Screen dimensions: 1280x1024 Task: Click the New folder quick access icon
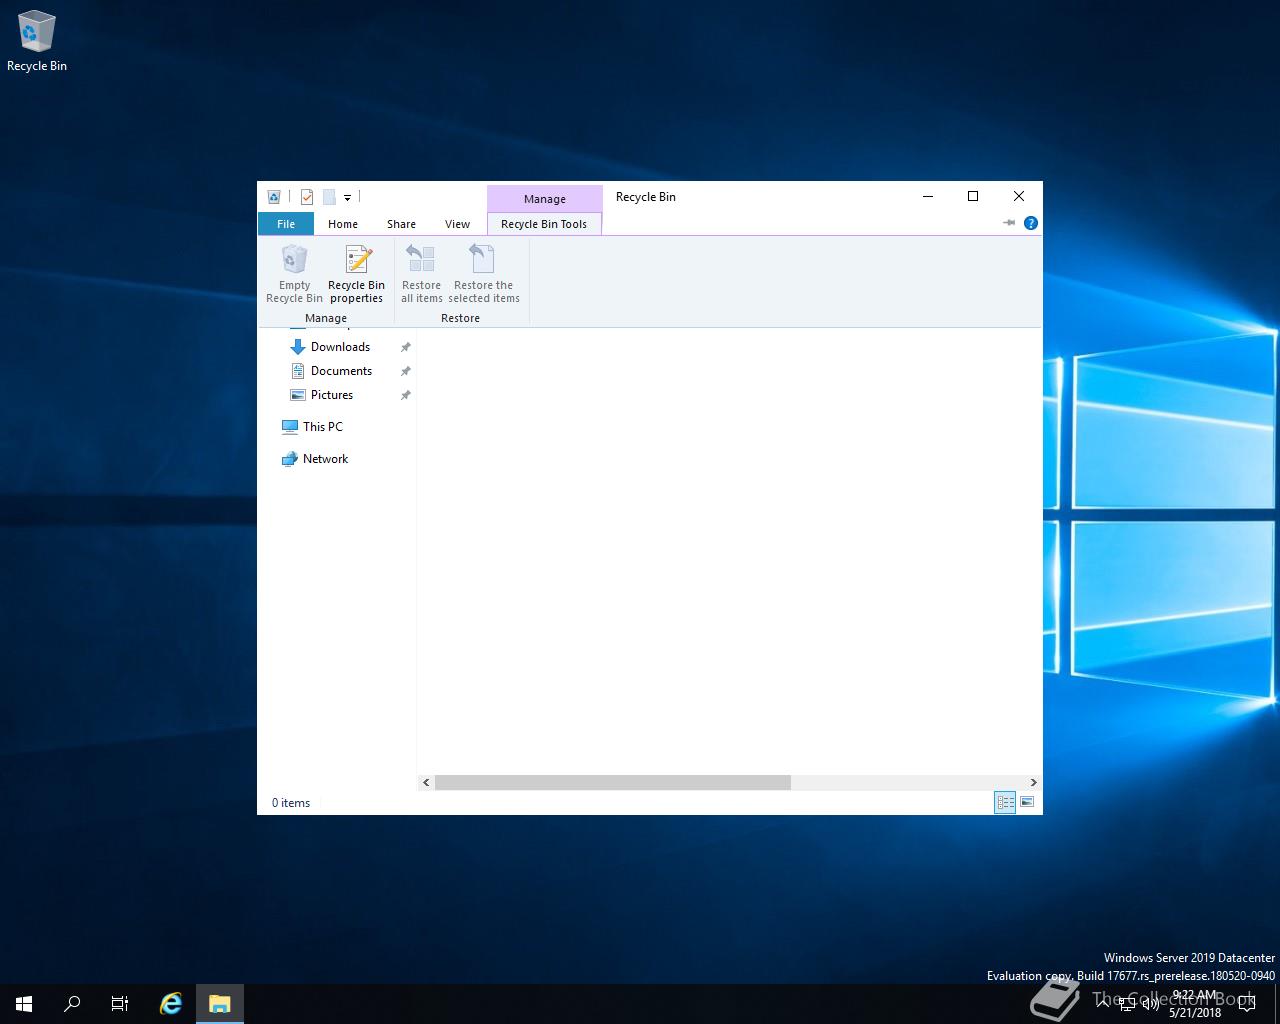328,197
